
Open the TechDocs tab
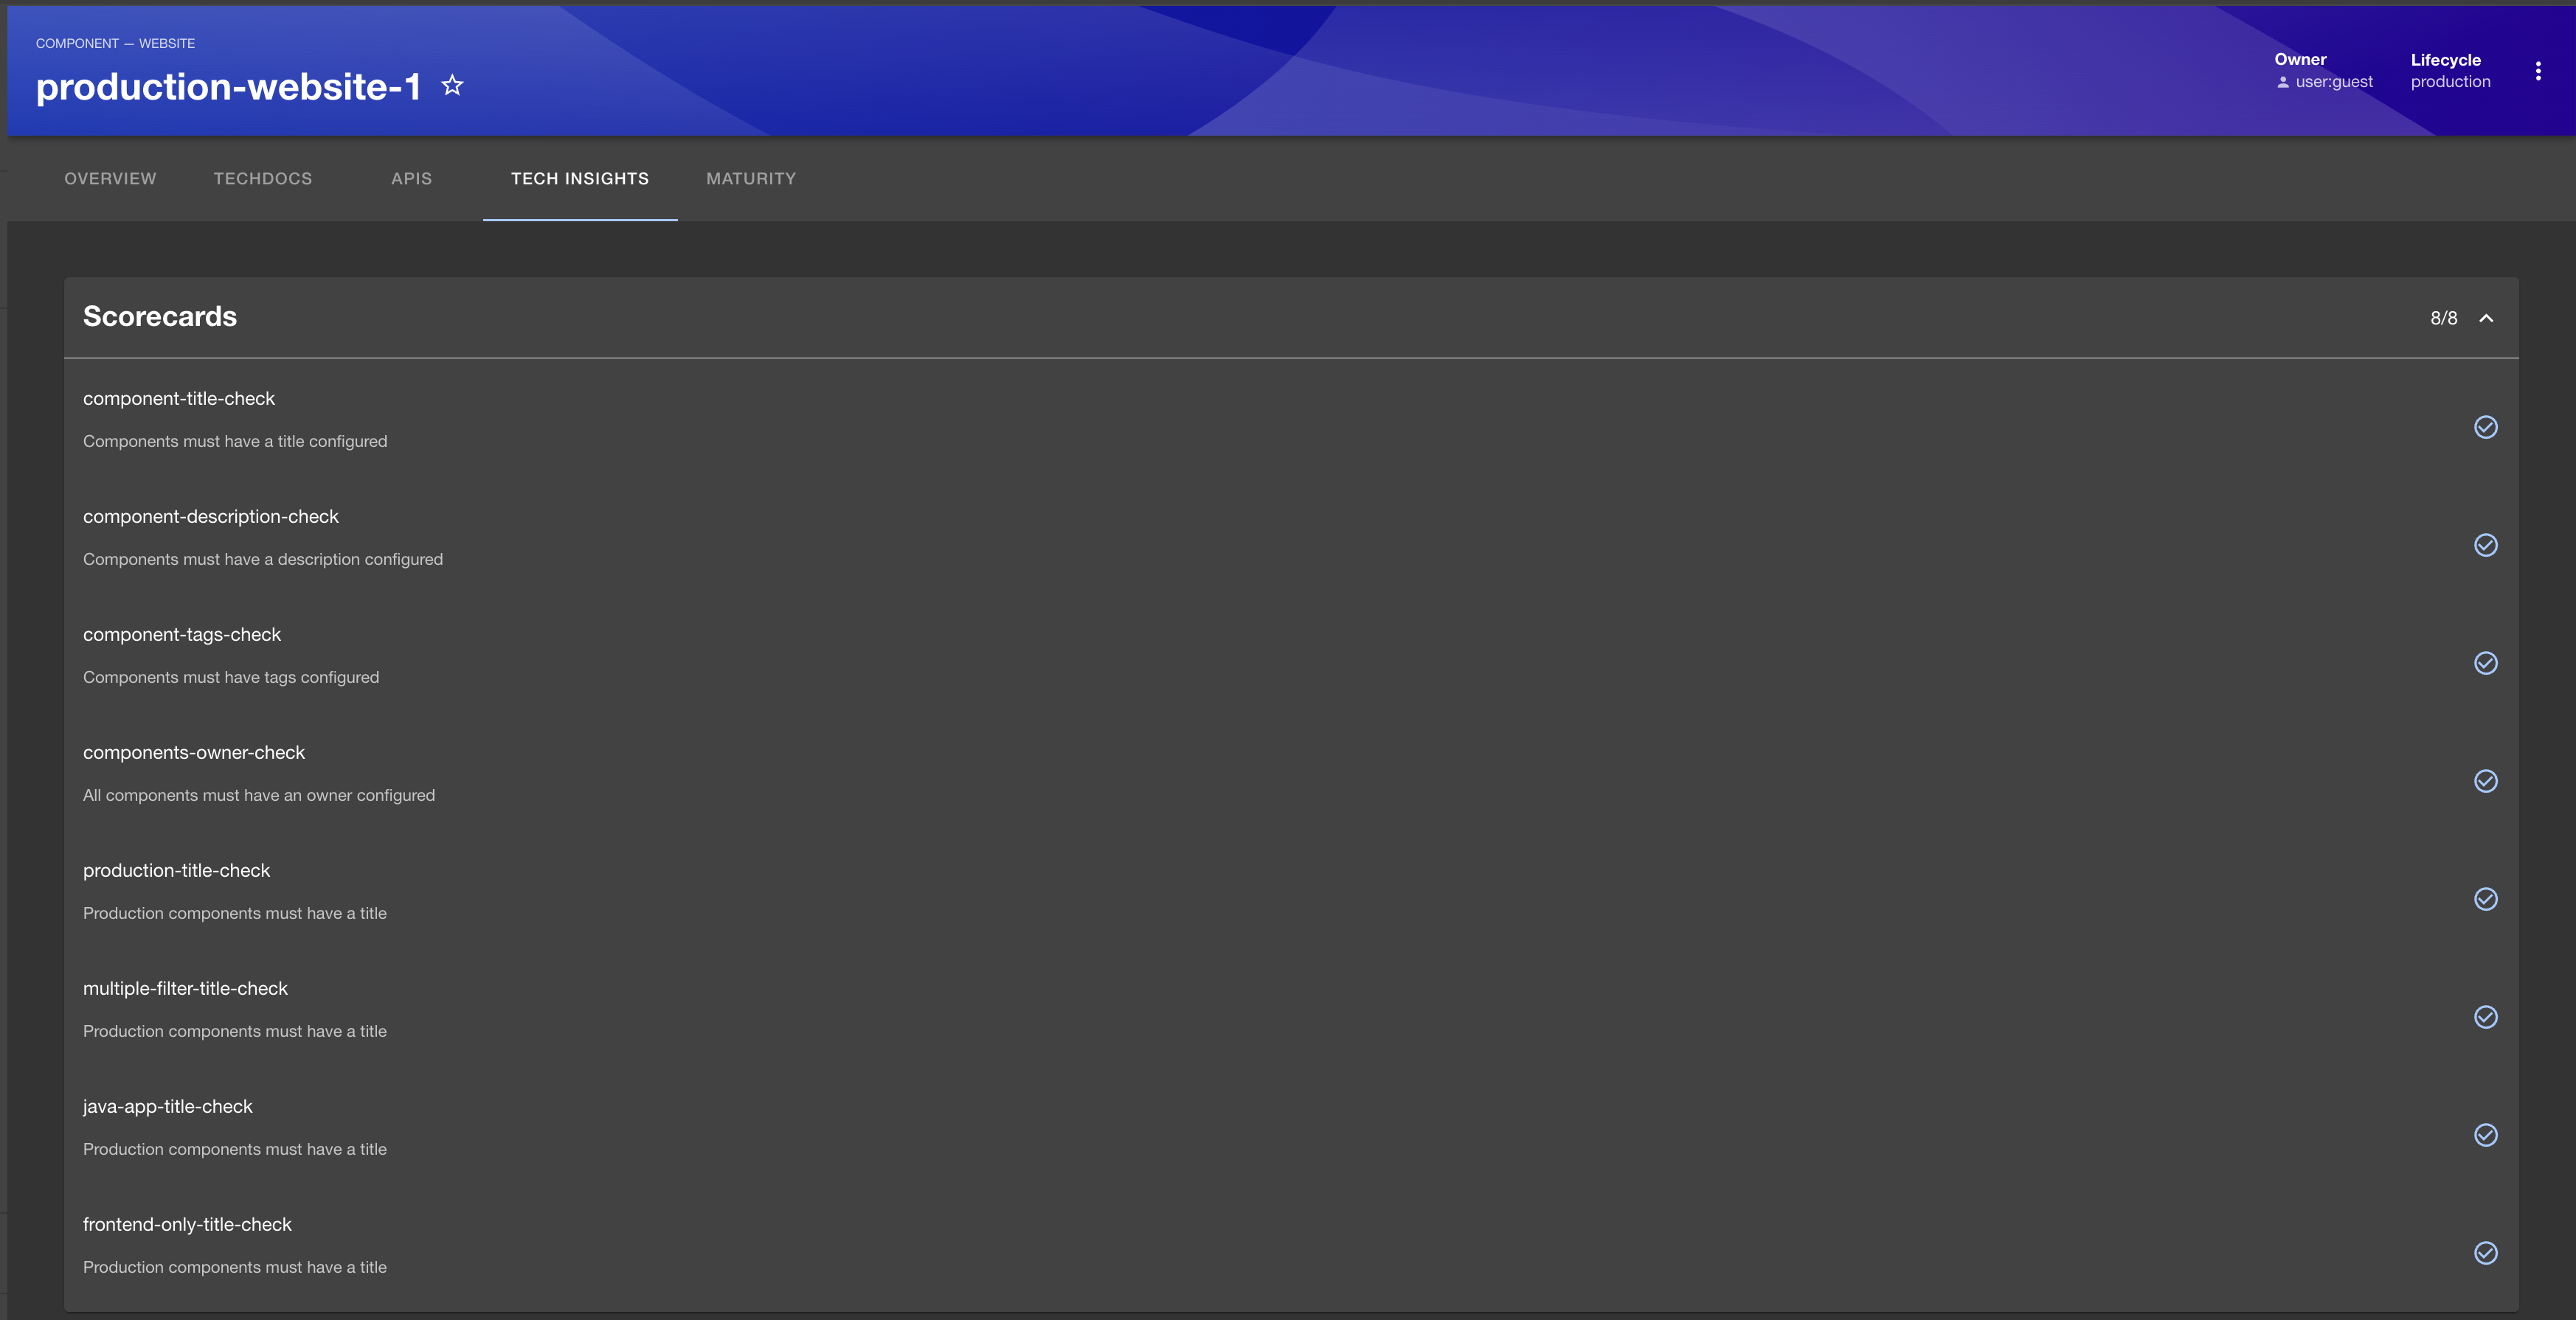[263, 179]
